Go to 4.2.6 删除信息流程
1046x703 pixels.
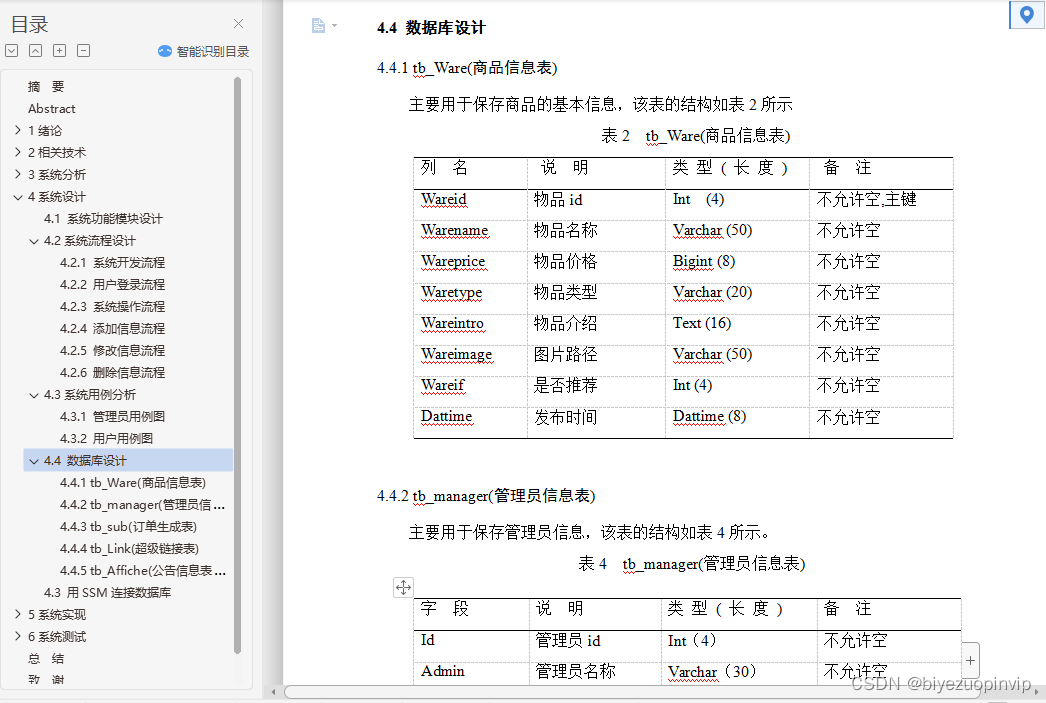[x=112, y=373]
